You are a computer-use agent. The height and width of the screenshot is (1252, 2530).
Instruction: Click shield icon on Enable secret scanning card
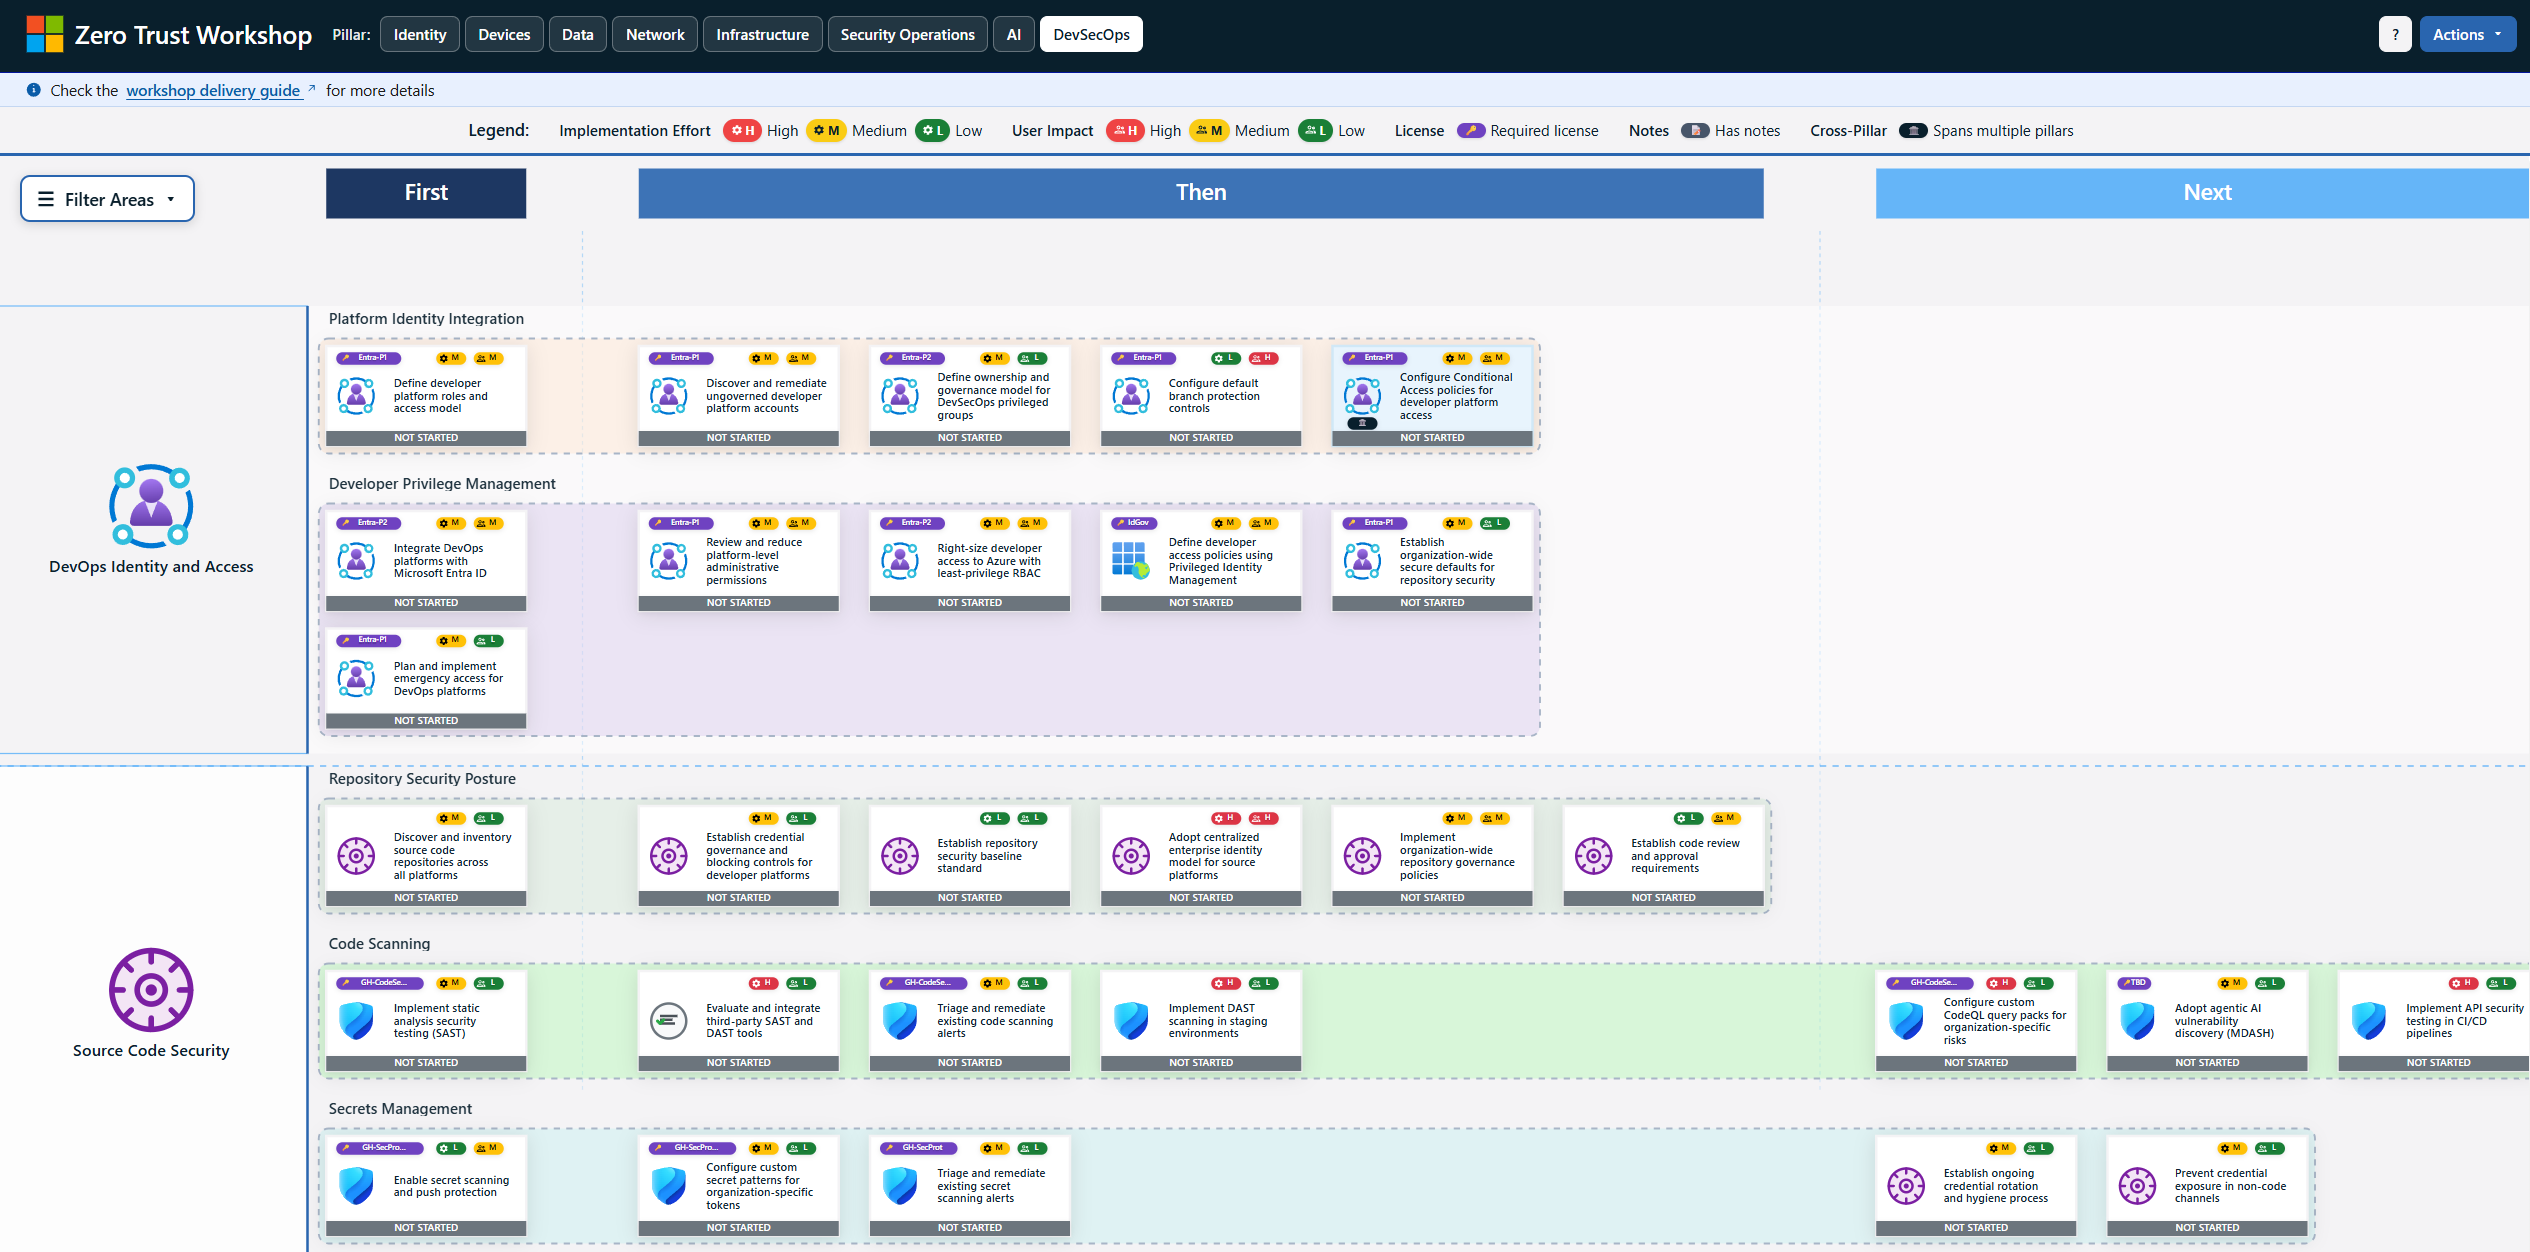point(357,1186)
